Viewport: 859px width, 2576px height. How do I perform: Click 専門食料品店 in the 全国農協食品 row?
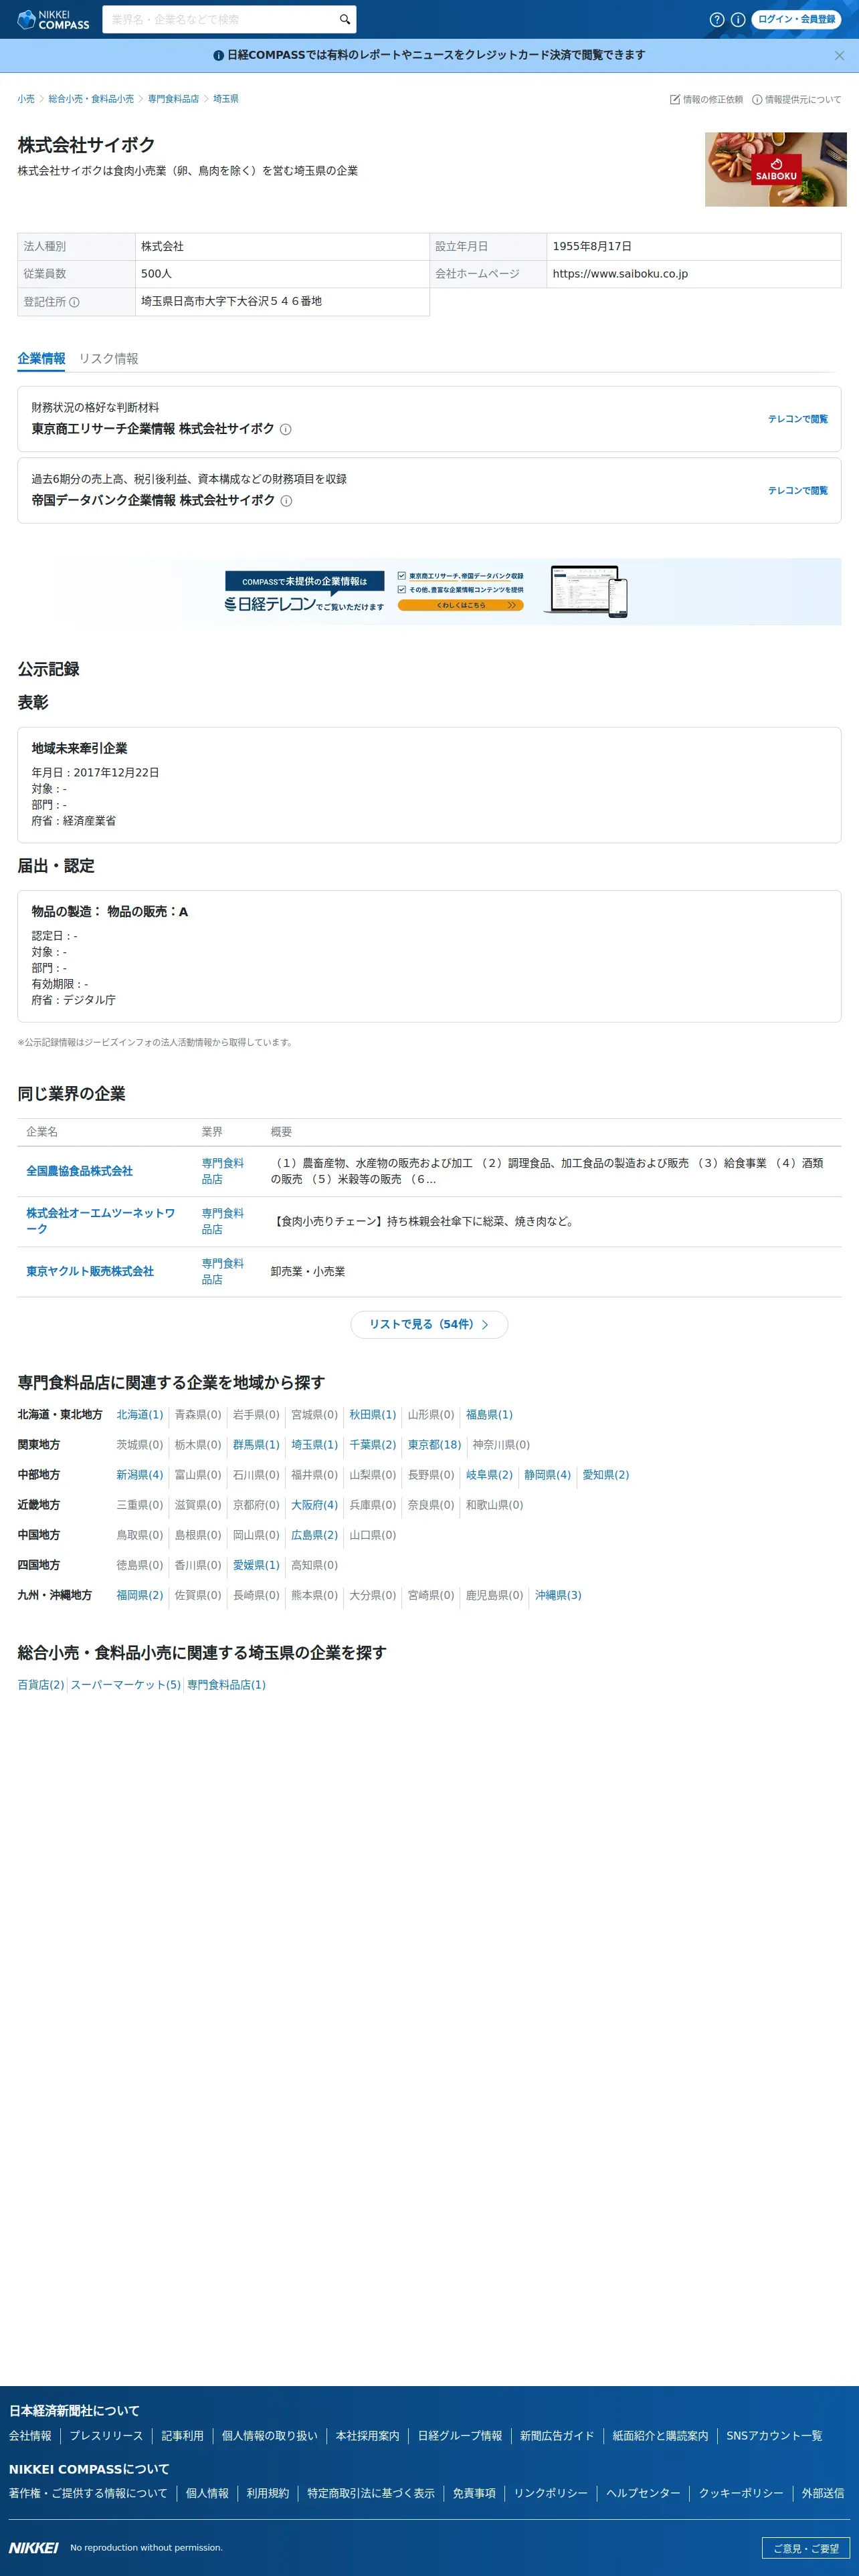222,1171
